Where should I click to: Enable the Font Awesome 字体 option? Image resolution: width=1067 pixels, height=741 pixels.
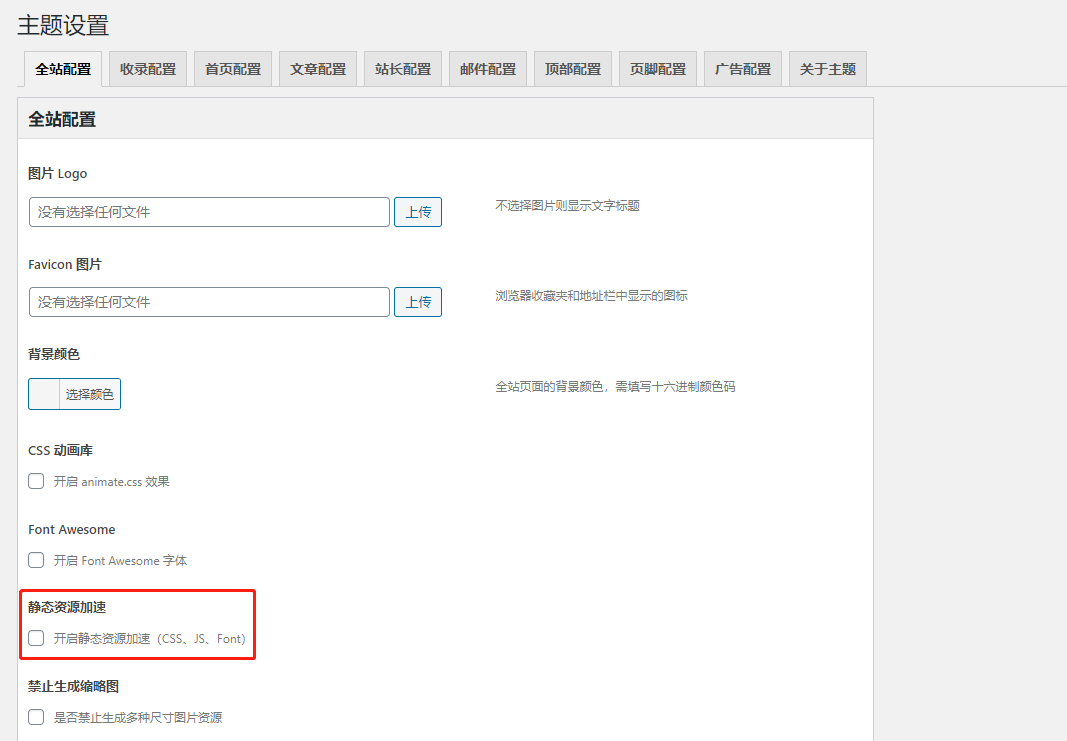[36, 560]
